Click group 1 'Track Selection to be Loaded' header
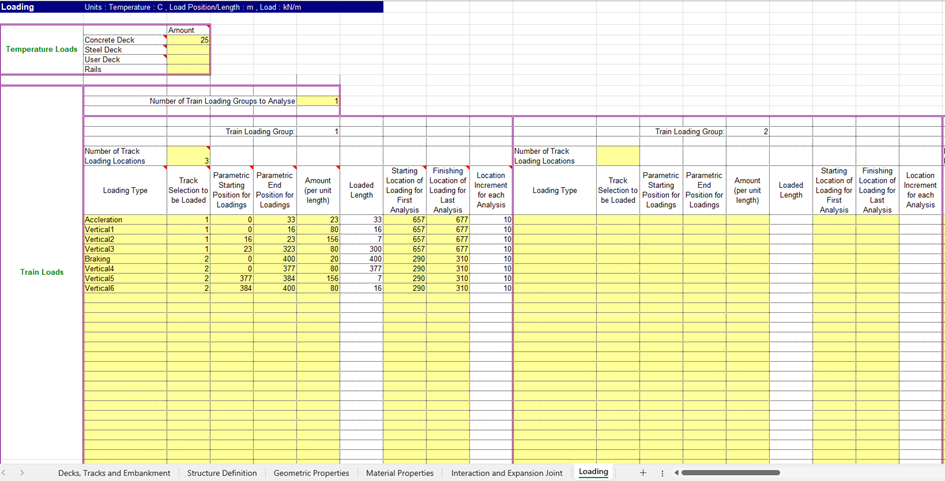 click(x=188, y=190)
